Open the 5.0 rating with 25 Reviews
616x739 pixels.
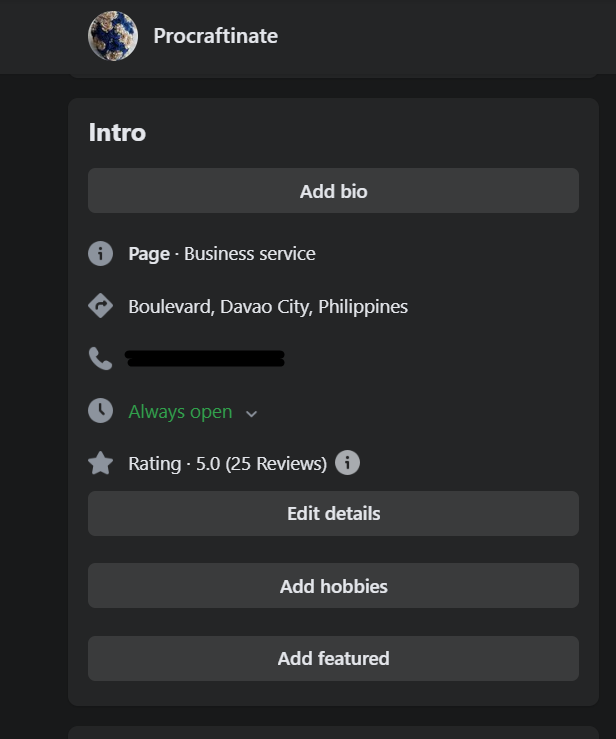click(228, 464)
